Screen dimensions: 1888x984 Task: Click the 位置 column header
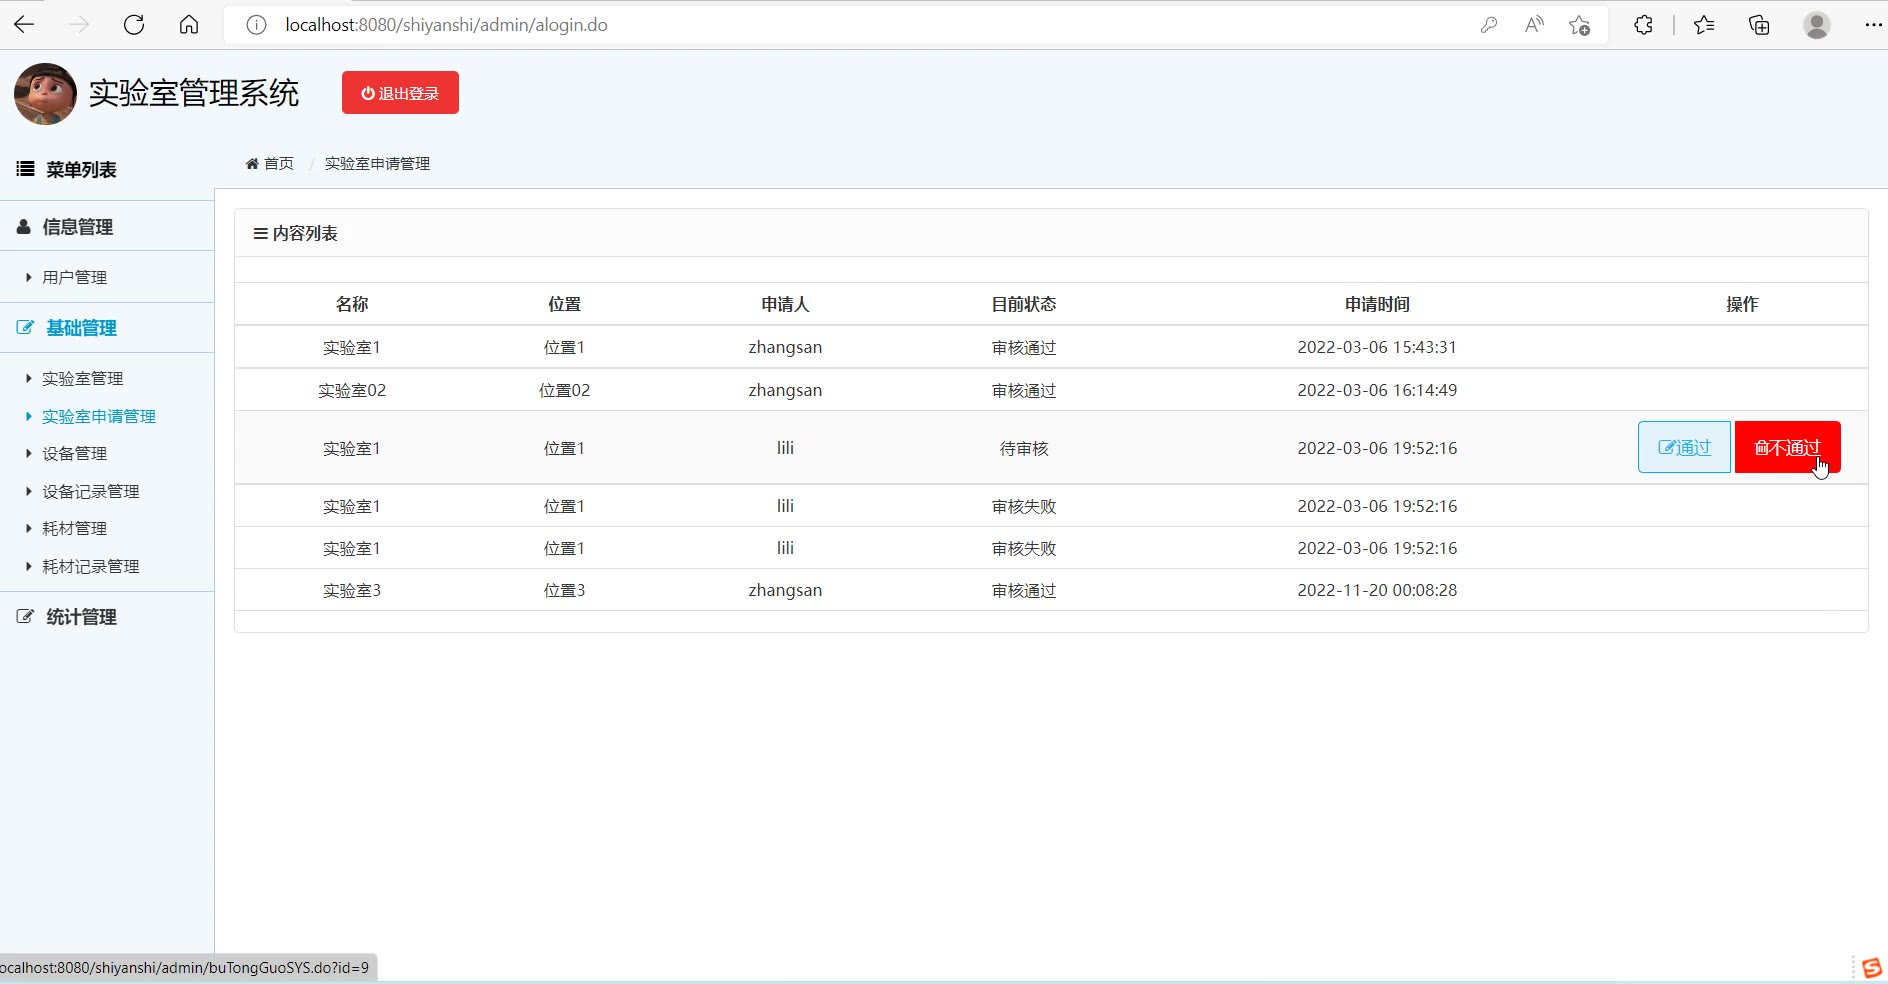(x=565, y=304)
